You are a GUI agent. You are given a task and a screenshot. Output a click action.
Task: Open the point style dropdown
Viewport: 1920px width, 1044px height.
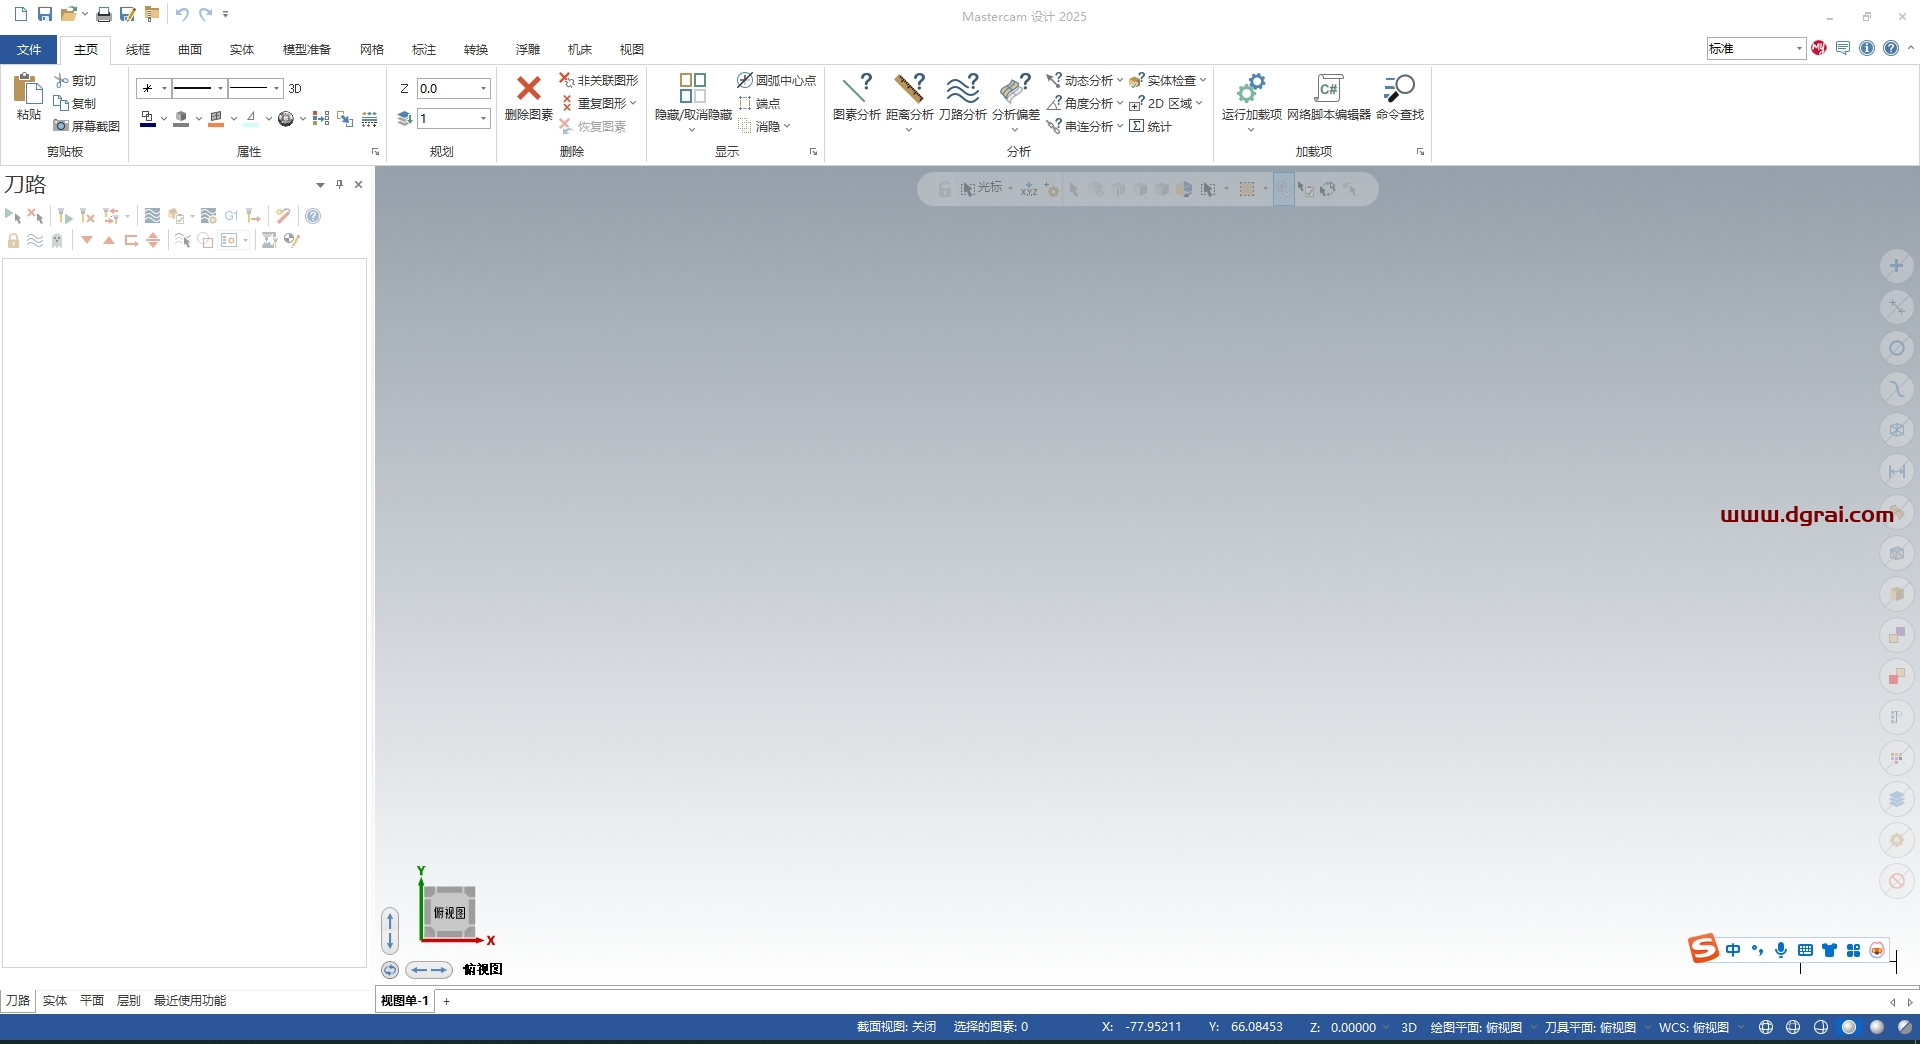coord(165,89)
